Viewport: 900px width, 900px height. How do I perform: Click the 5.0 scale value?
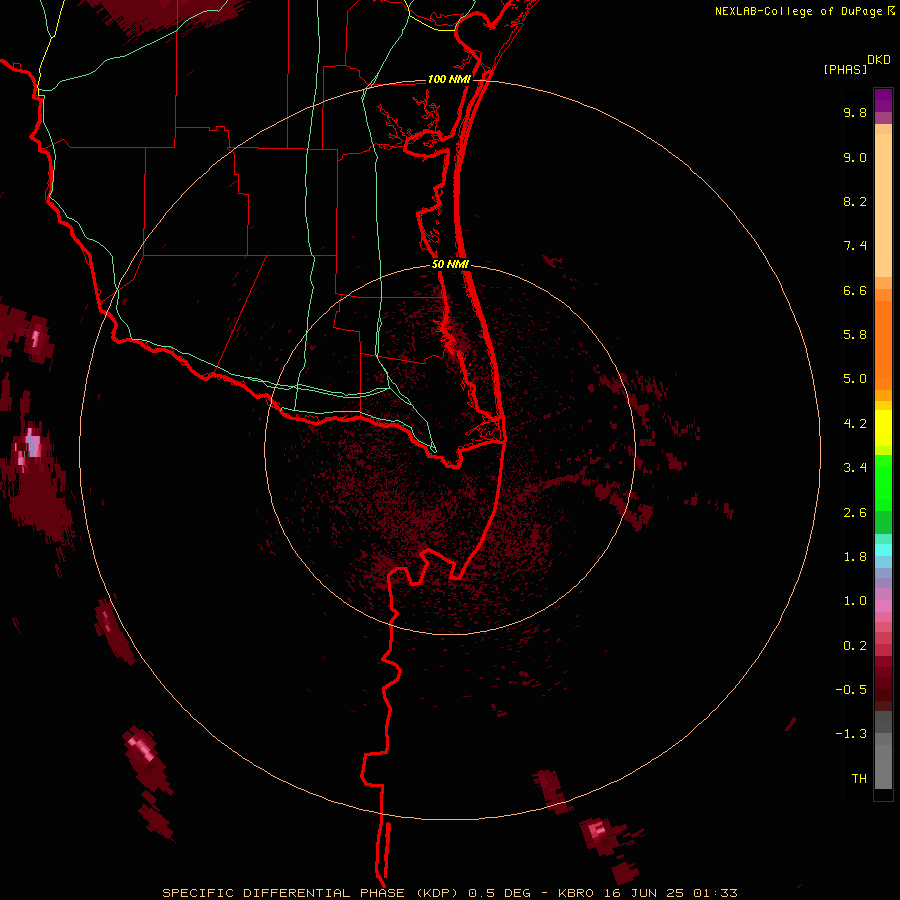coord(855,379)
